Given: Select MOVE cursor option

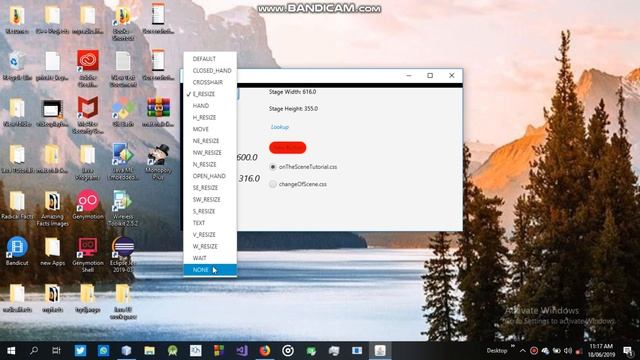Looking at the screenshot, I should click(x=210, y=129).
